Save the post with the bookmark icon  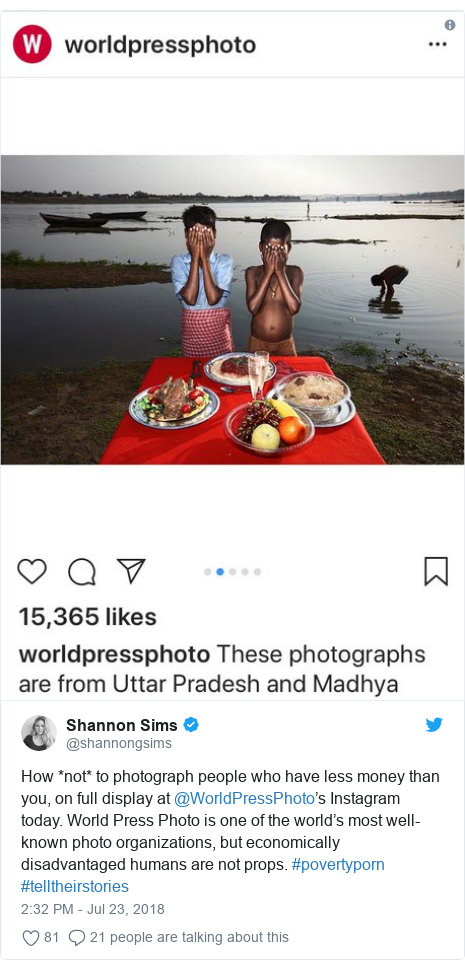click(436, 571)
